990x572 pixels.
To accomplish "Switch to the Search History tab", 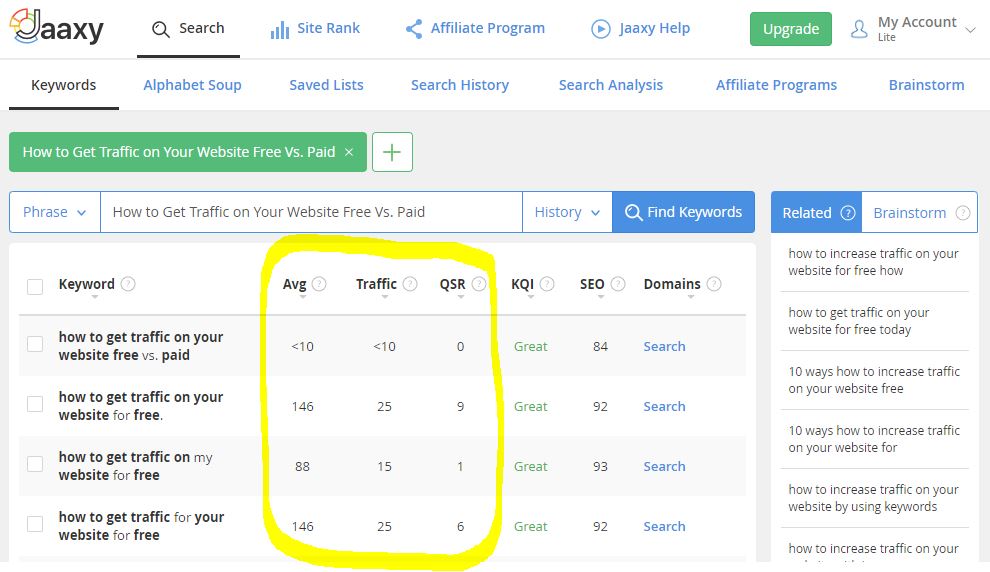I will coord(460,85).
